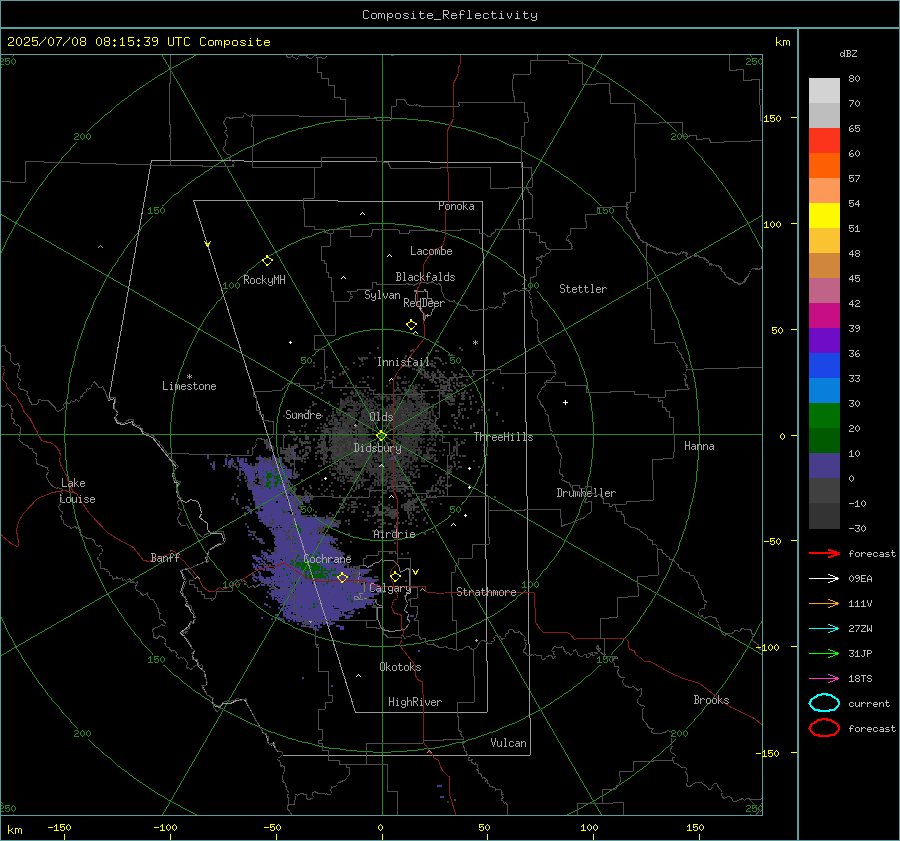This screenshot has height=841, width=900.
Task: Click the RockyMH label
Action: click(x=264, y=280)
